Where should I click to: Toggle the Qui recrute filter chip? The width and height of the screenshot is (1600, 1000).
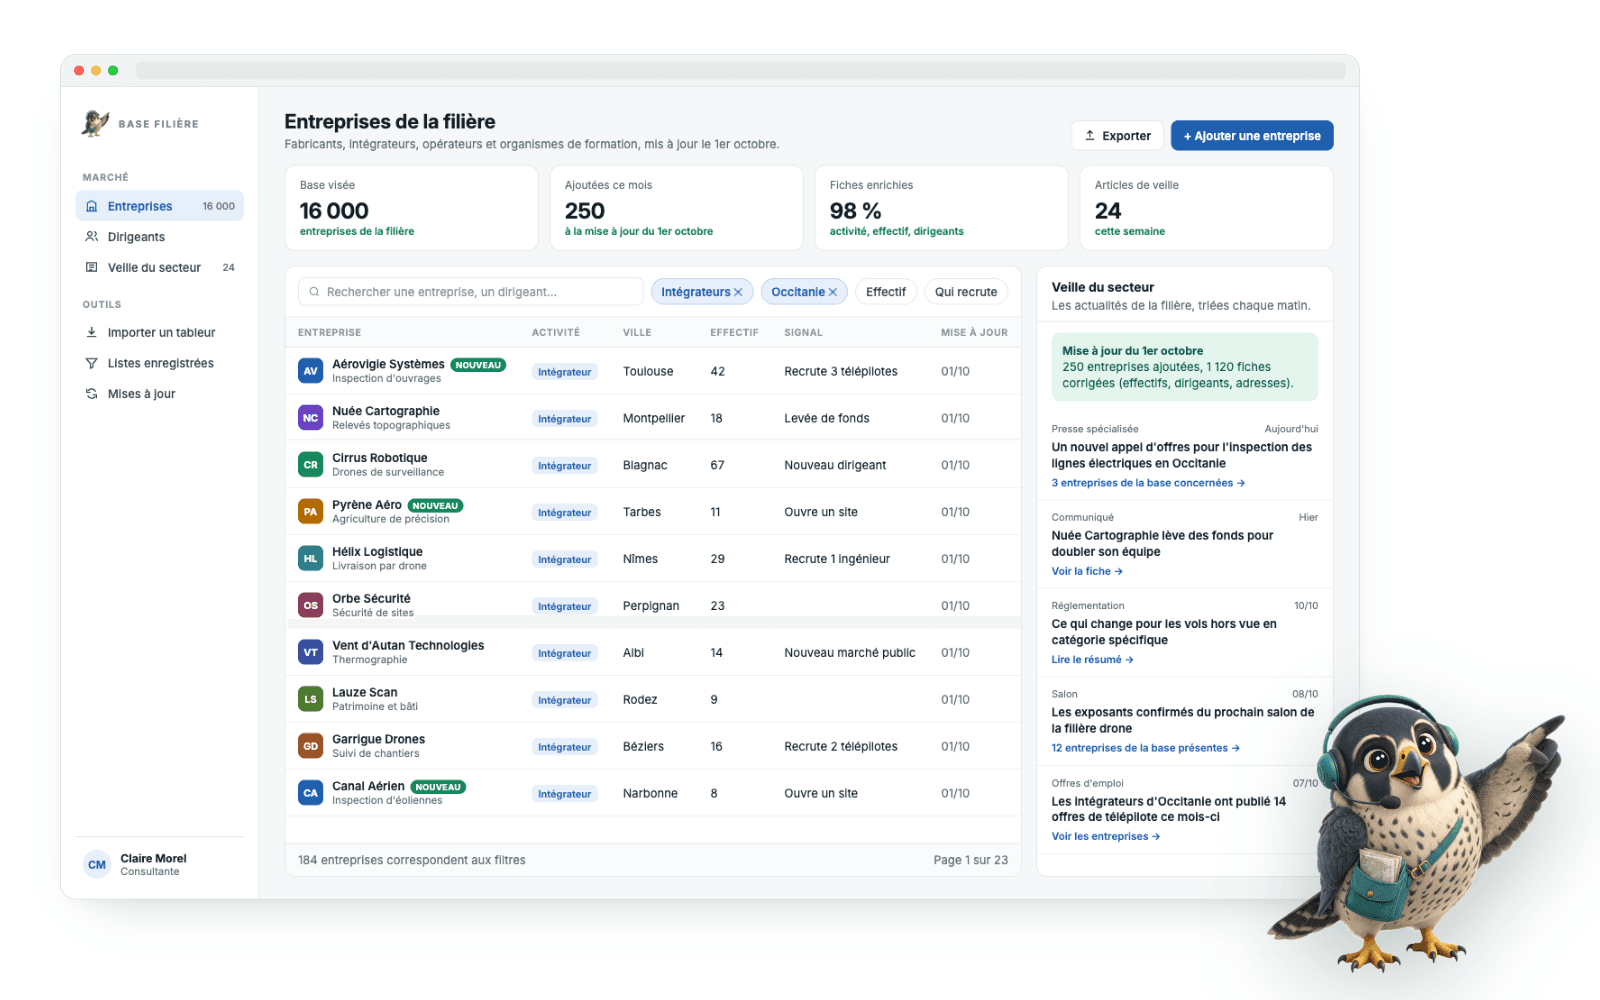[966, 292]
